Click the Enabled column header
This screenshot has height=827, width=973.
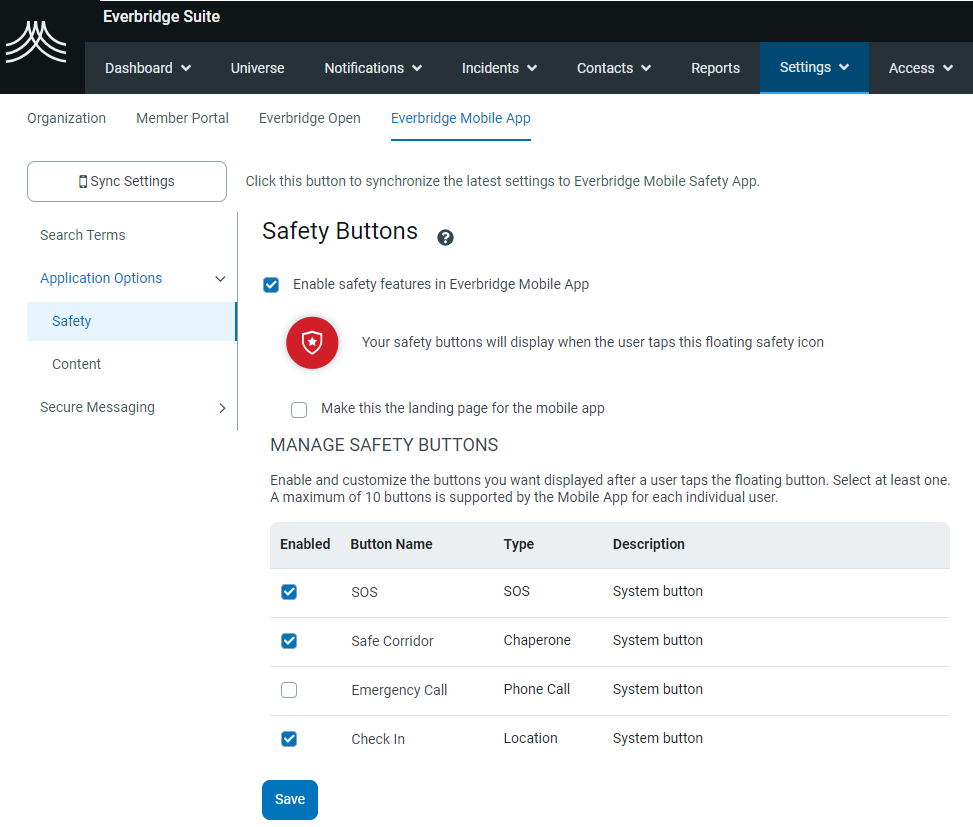coord(305,544)
